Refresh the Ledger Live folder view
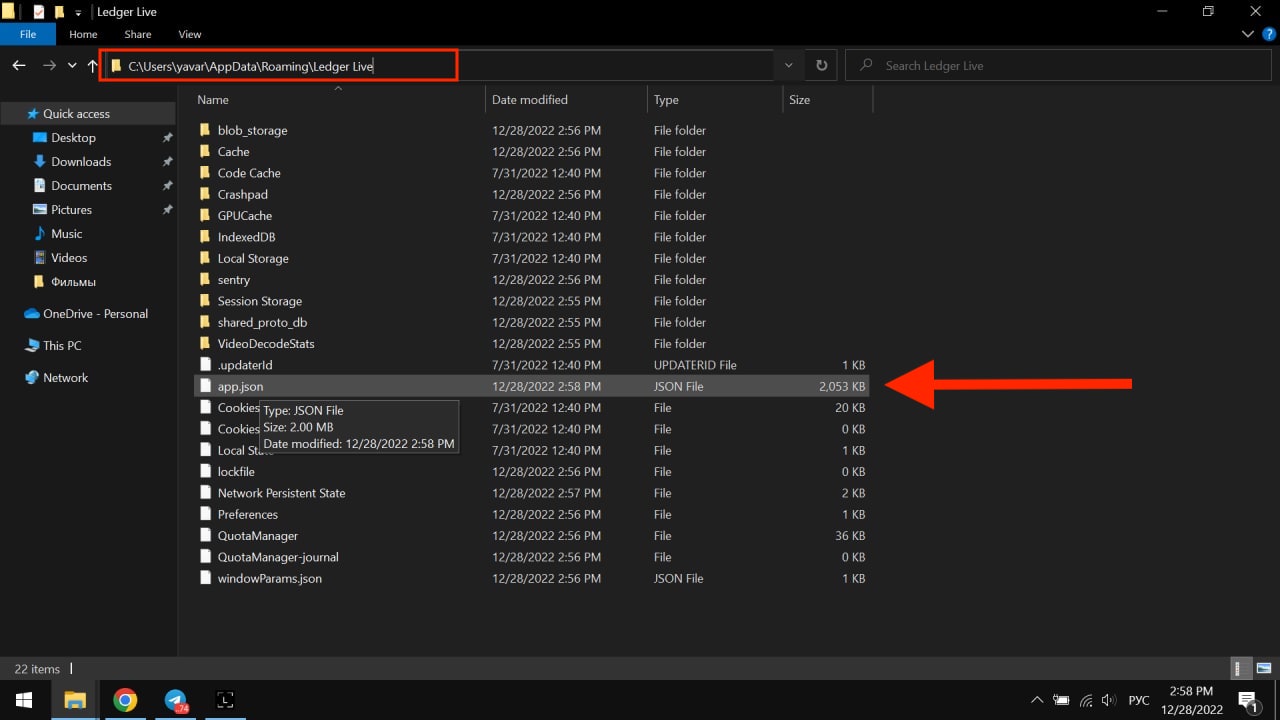The height and width of the screenshot is (720, 1280). pyautogui.click(x=821, y=65)
